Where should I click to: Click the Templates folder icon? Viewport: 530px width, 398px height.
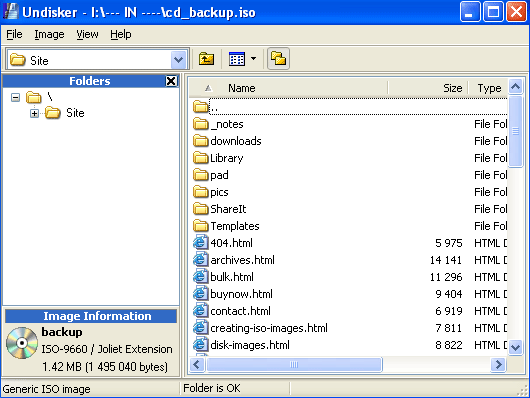coord(200,226)
